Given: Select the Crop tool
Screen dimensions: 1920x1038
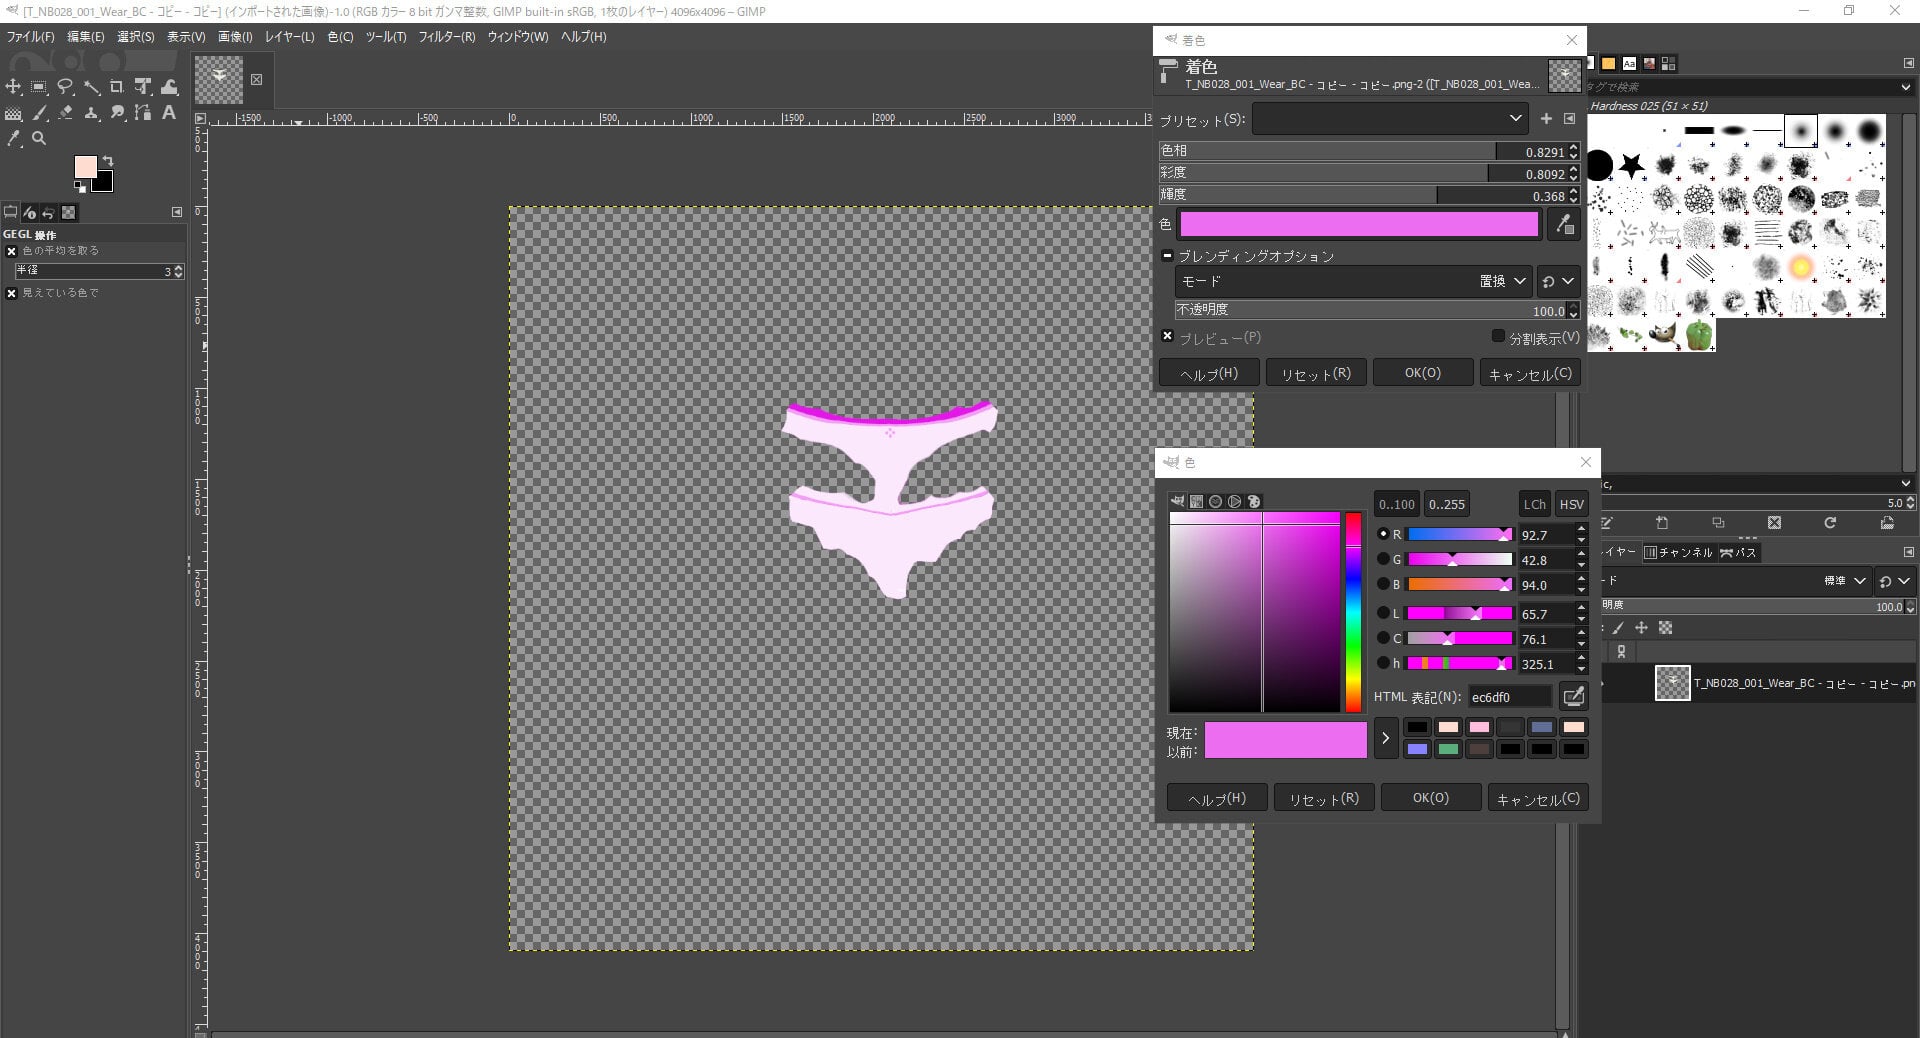Looking at the screenshot, I should (x=117, y=87).
